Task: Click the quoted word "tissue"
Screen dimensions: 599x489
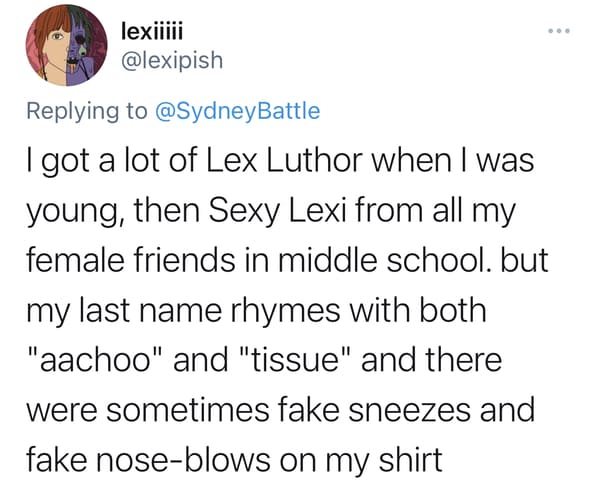Action: coord(295,360)
